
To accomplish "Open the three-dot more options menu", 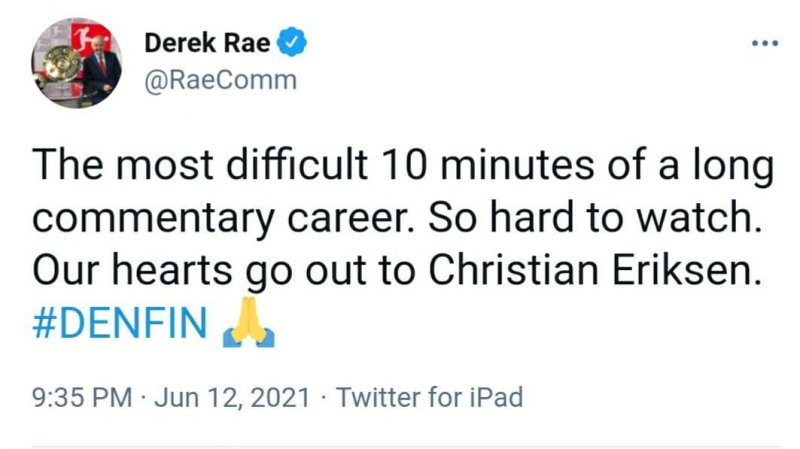I will pyautogui.click(x=764, y=45).
